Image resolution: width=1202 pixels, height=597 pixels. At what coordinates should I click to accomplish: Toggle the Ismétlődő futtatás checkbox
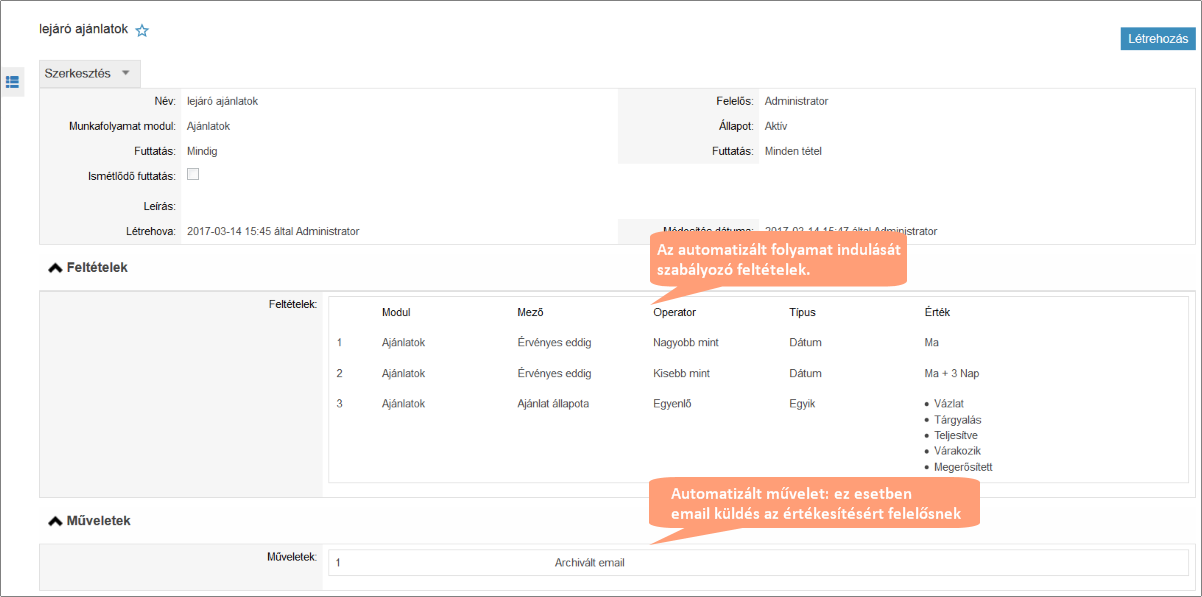193,175
